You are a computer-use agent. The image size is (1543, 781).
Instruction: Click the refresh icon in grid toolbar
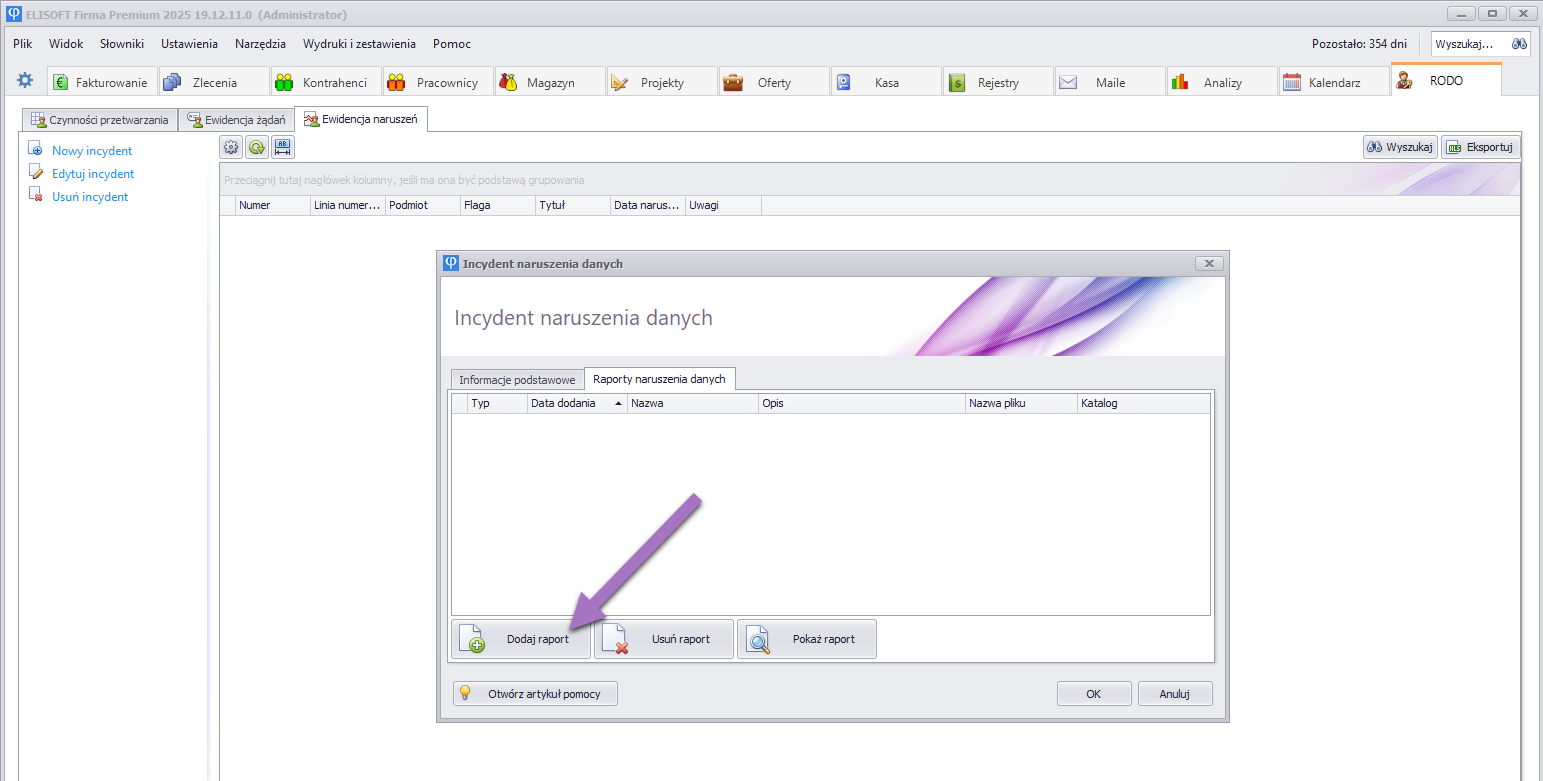coord(257,147)
